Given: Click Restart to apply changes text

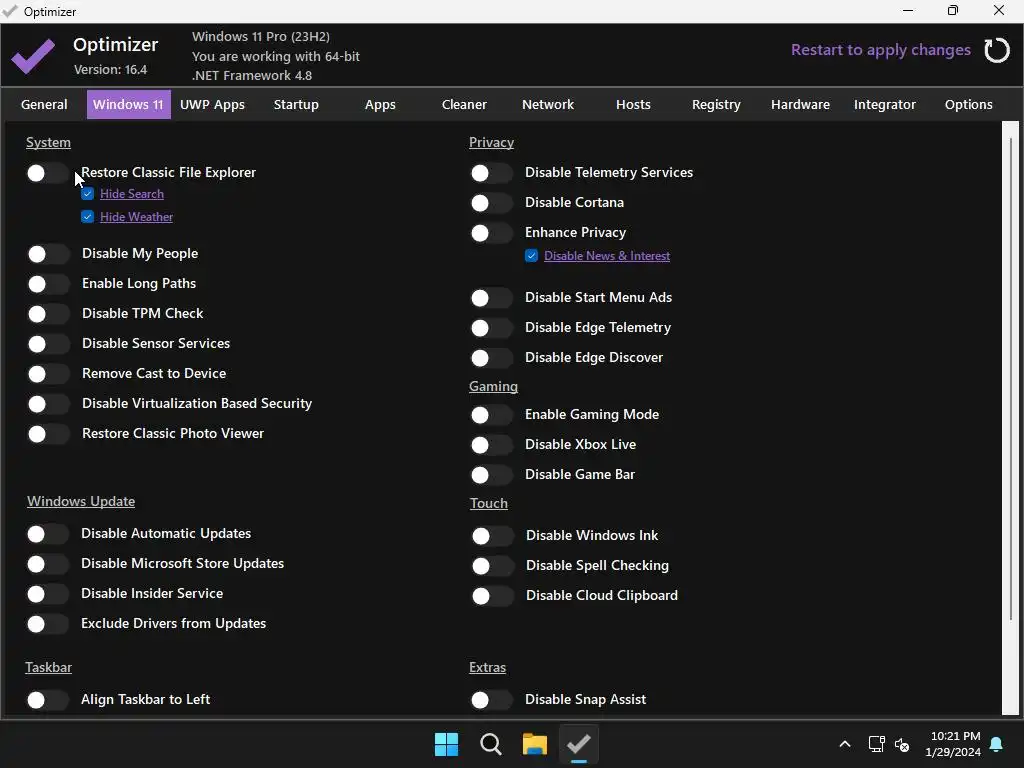Looking at the screenshot, I should click(x=880, y=50).
